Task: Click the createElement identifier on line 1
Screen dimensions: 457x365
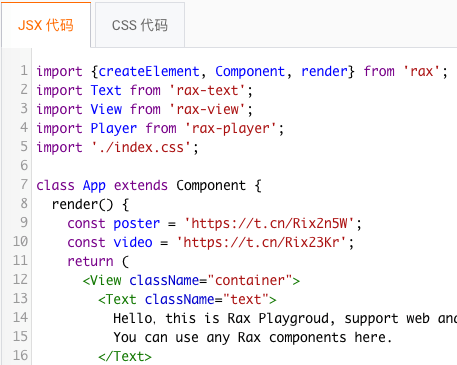Action: 149,71
